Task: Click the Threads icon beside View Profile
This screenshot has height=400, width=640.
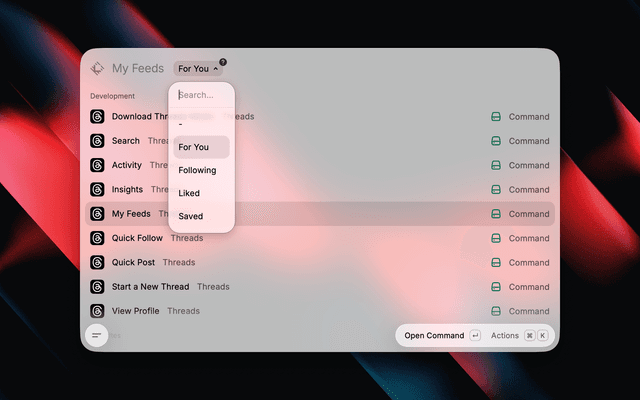Action: (x=97, y=311)
